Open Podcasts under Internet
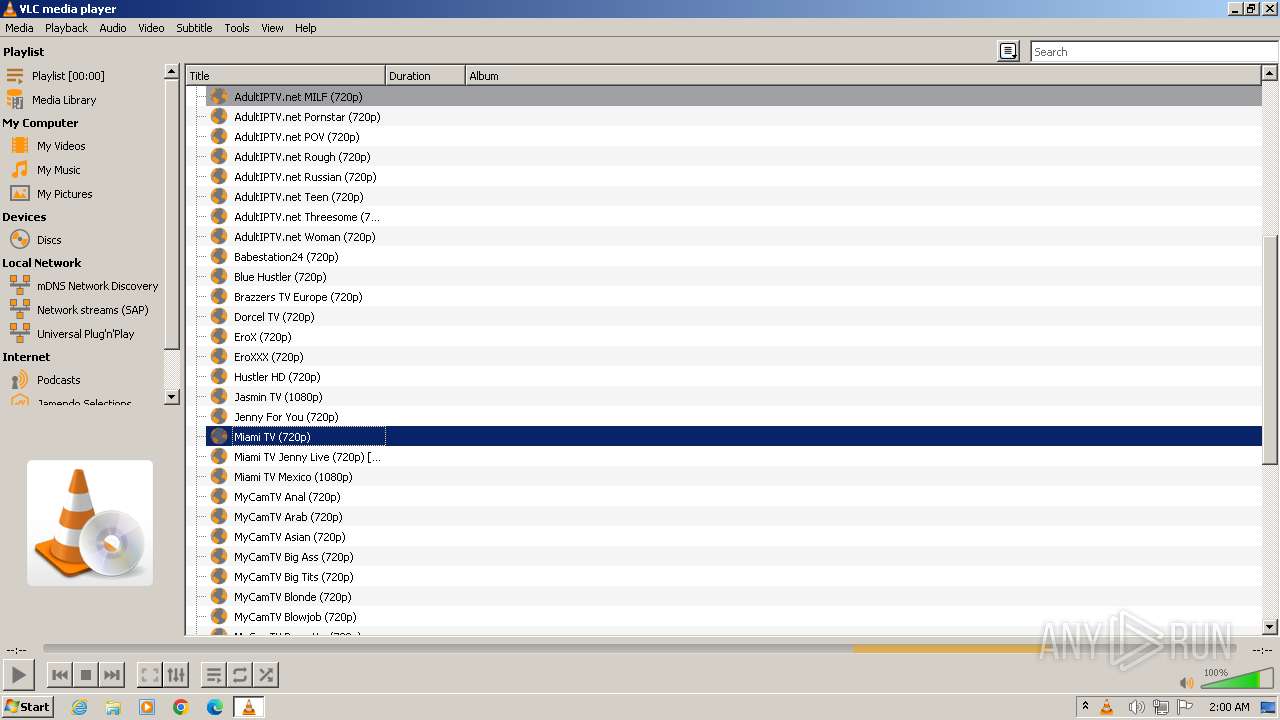Image resolution: width=1280 pixels, height=720 pixels. point(58,380)
